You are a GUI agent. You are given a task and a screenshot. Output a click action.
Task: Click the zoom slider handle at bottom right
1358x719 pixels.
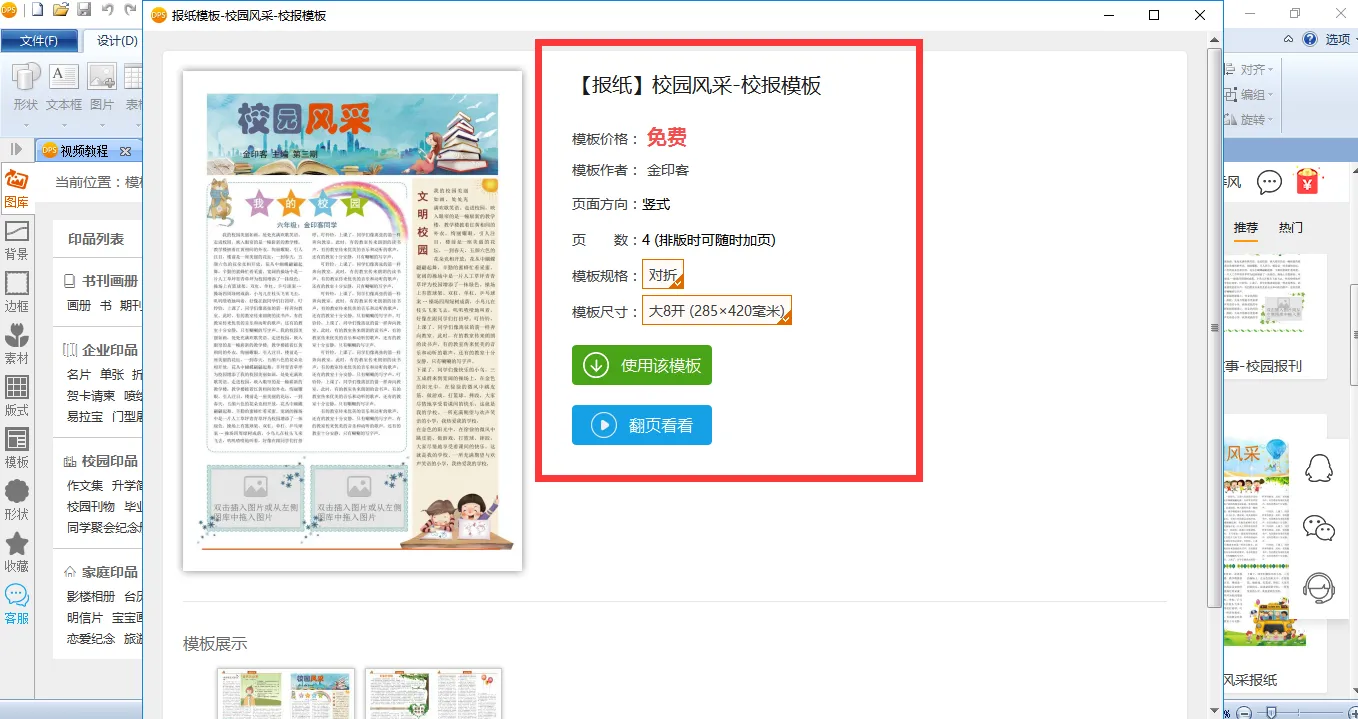coord(1271,712)
